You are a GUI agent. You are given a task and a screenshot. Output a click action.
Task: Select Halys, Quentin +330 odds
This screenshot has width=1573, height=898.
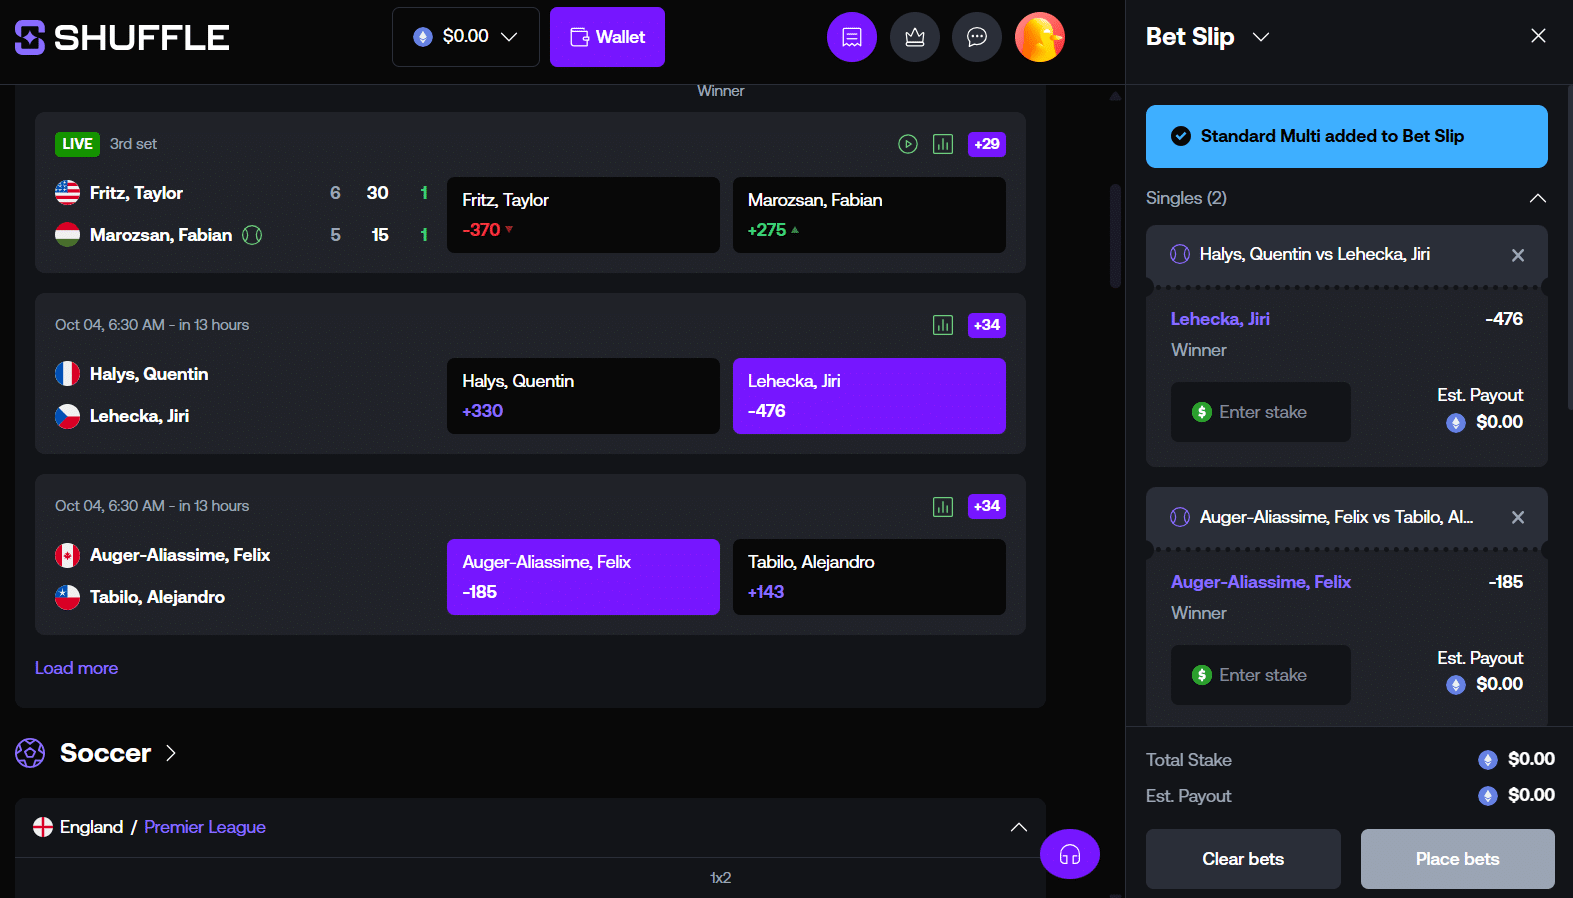point(583,396)
